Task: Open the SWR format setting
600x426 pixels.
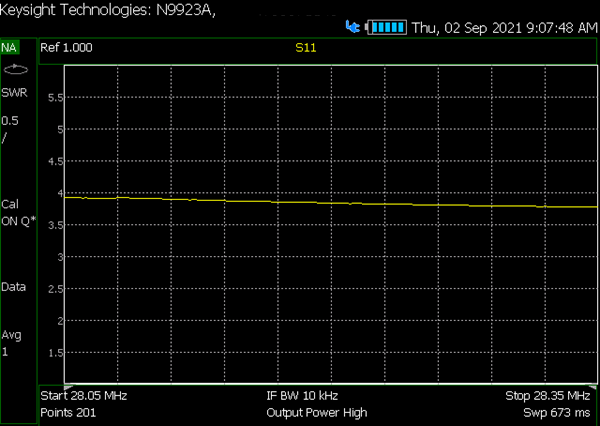Action: (x=15, y=93)
